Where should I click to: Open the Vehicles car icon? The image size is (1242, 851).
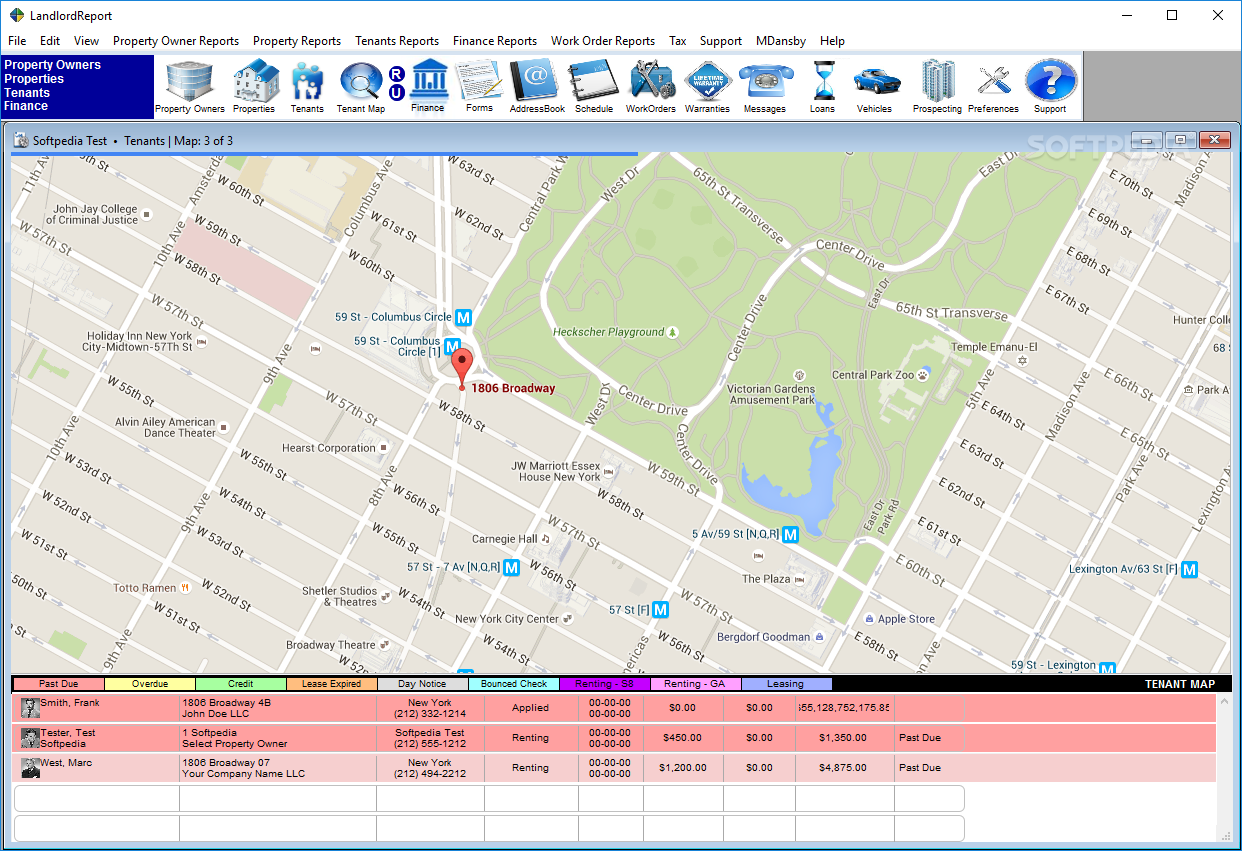pos(875,87)
